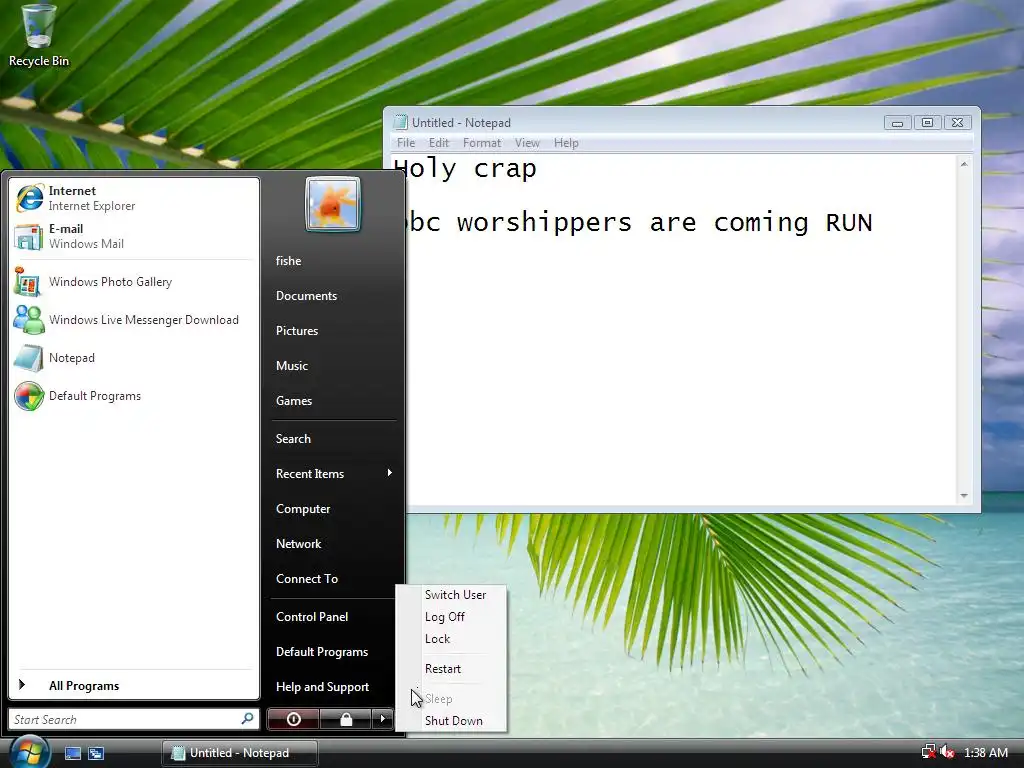Open Notepad's File menu
This screenshot has height=768, width=1024.
click(x=406, y=143)
